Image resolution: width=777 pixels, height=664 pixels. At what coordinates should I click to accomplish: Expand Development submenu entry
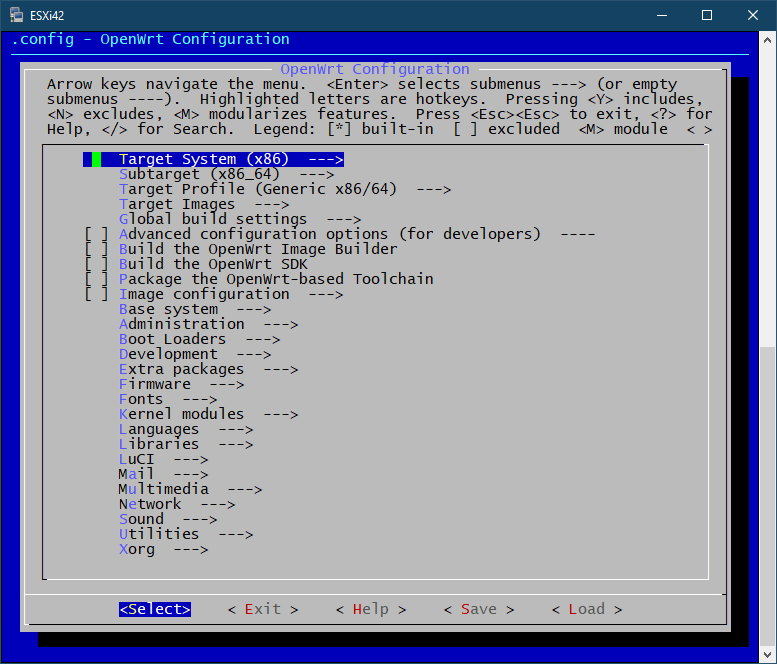[195, 354]
